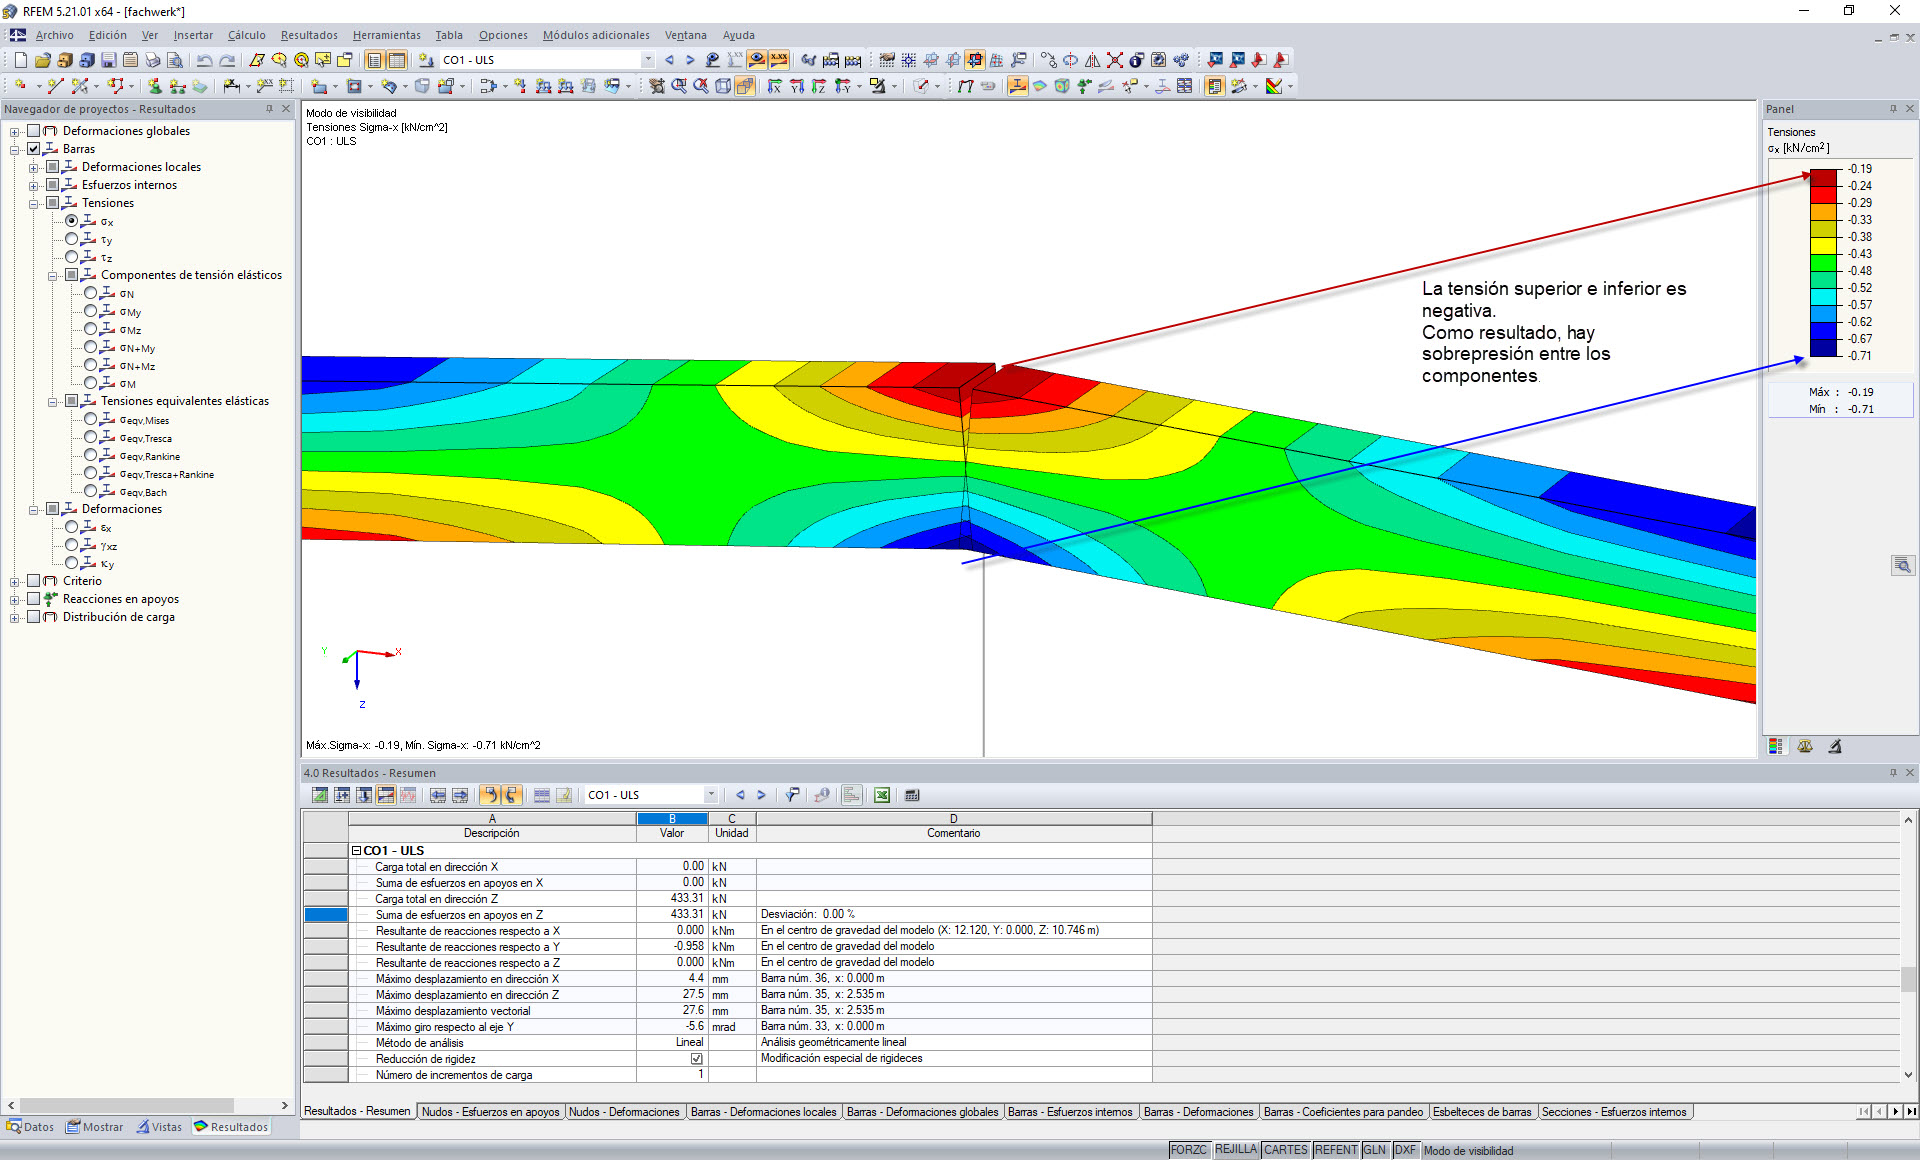Click Reducción de rigidez checkbox cell

tap(696, 1059)
